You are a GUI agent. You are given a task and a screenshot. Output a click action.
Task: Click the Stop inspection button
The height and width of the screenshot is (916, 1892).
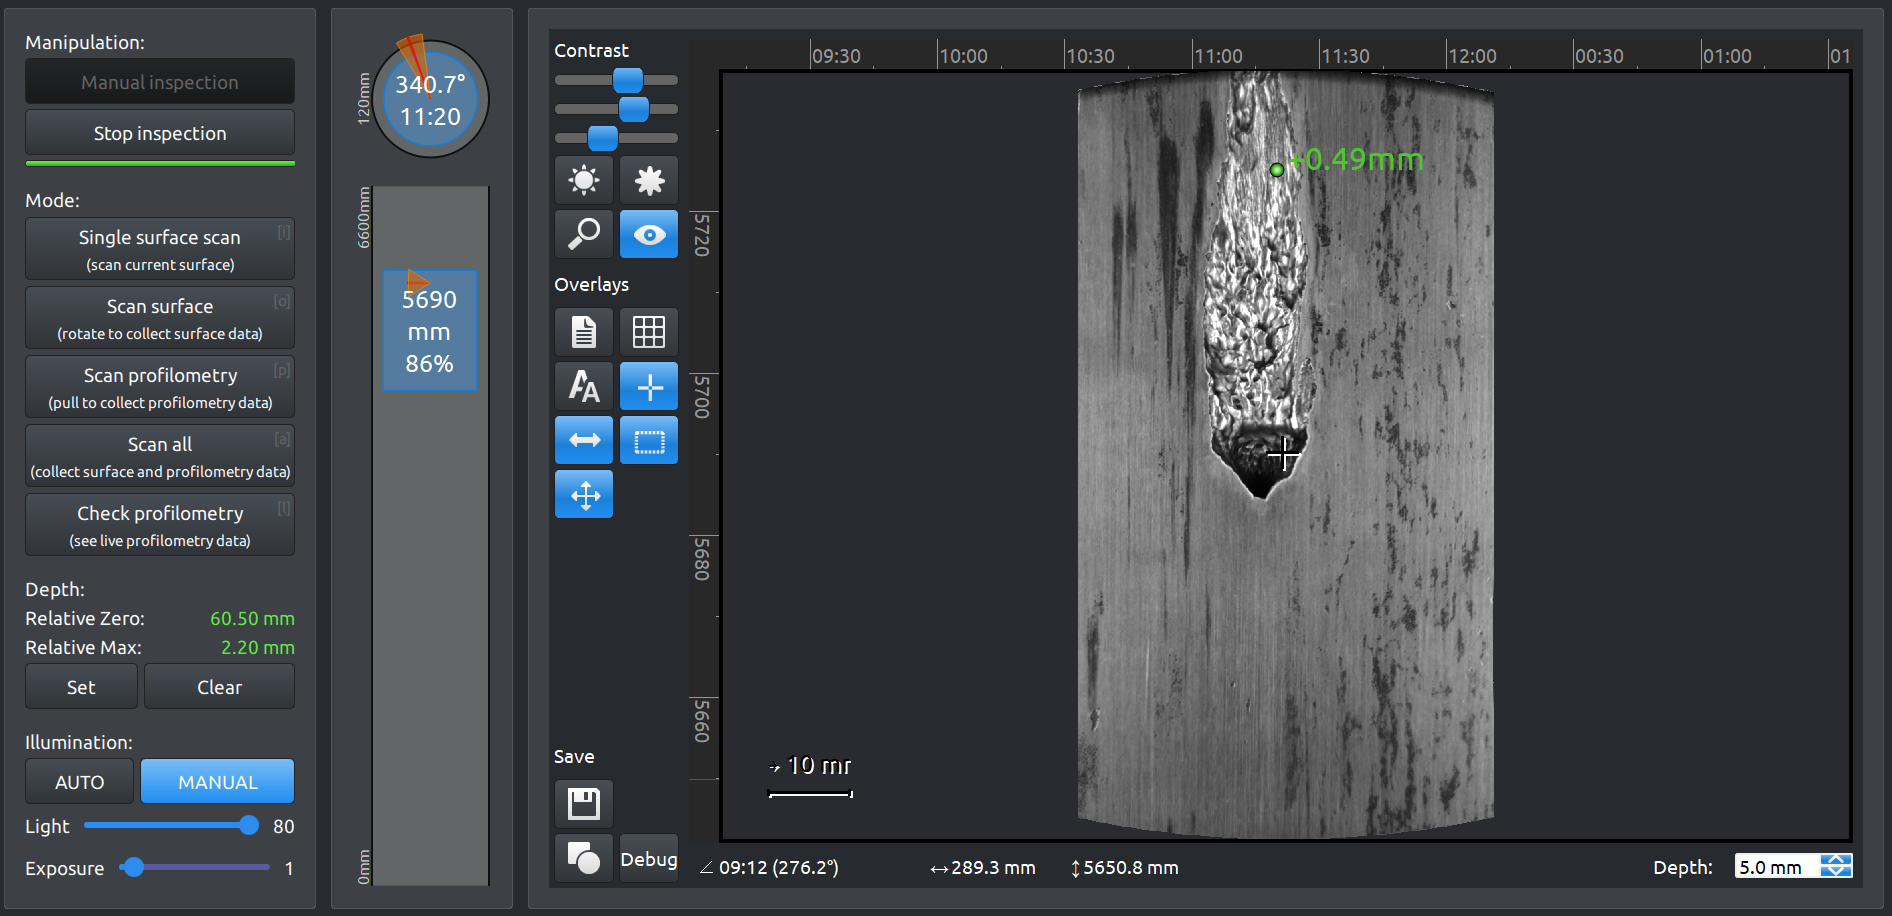160,133
